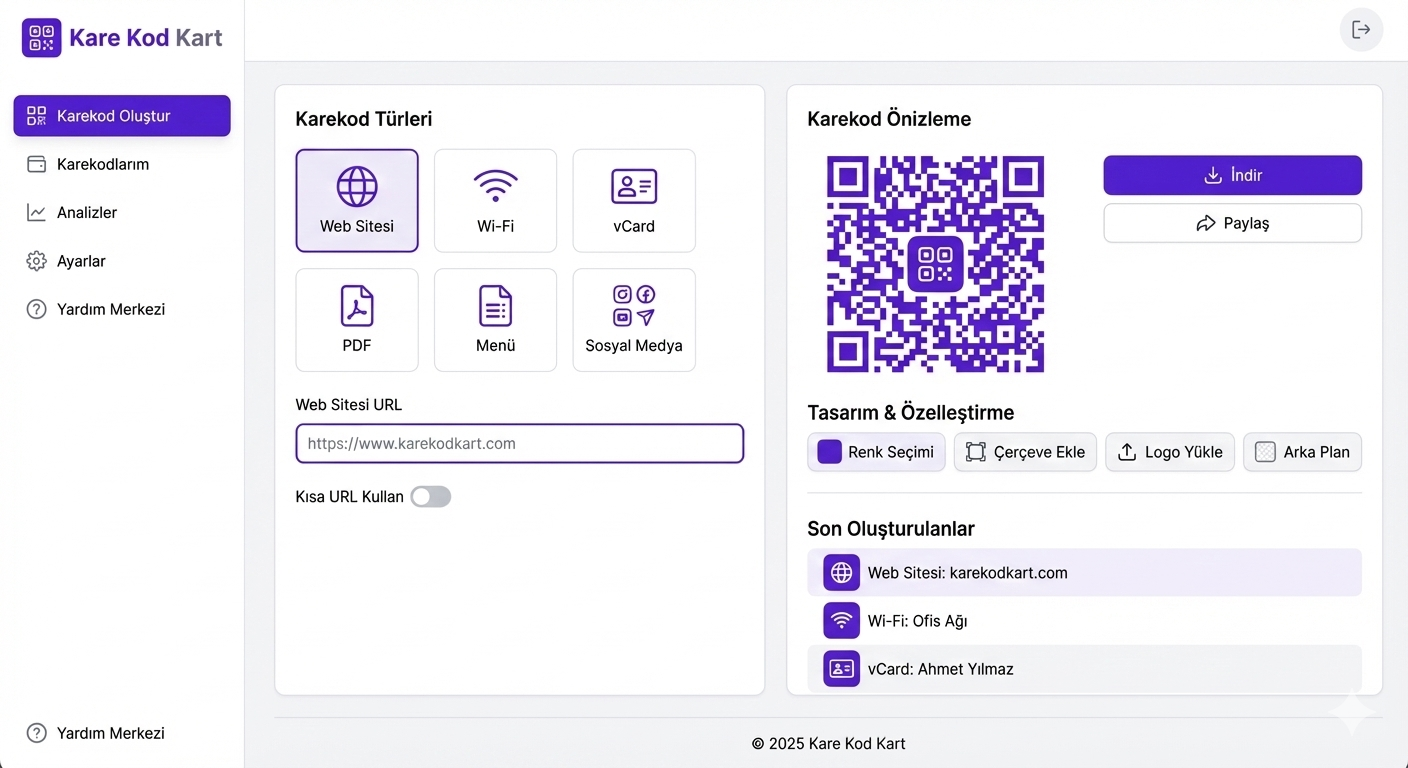
Task: Select the Web Sitesi globe icon tile
Action: coord(357,200)
